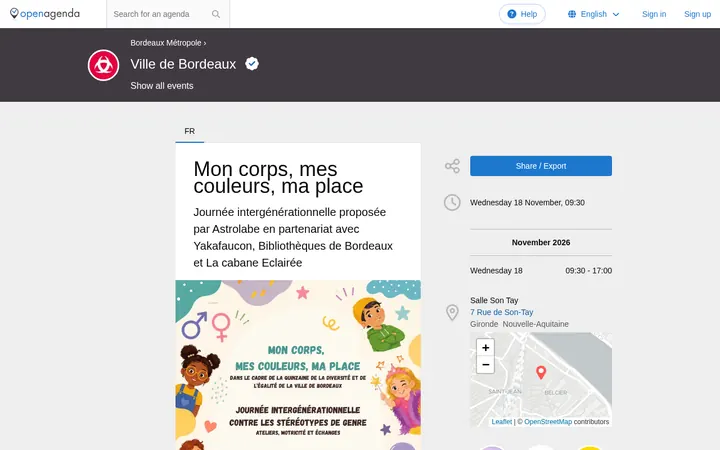The image size is (720, 450).
Task: Click the 'Journée intergénérationnelle' description paragraph
Action: click(x=293, y=237)
